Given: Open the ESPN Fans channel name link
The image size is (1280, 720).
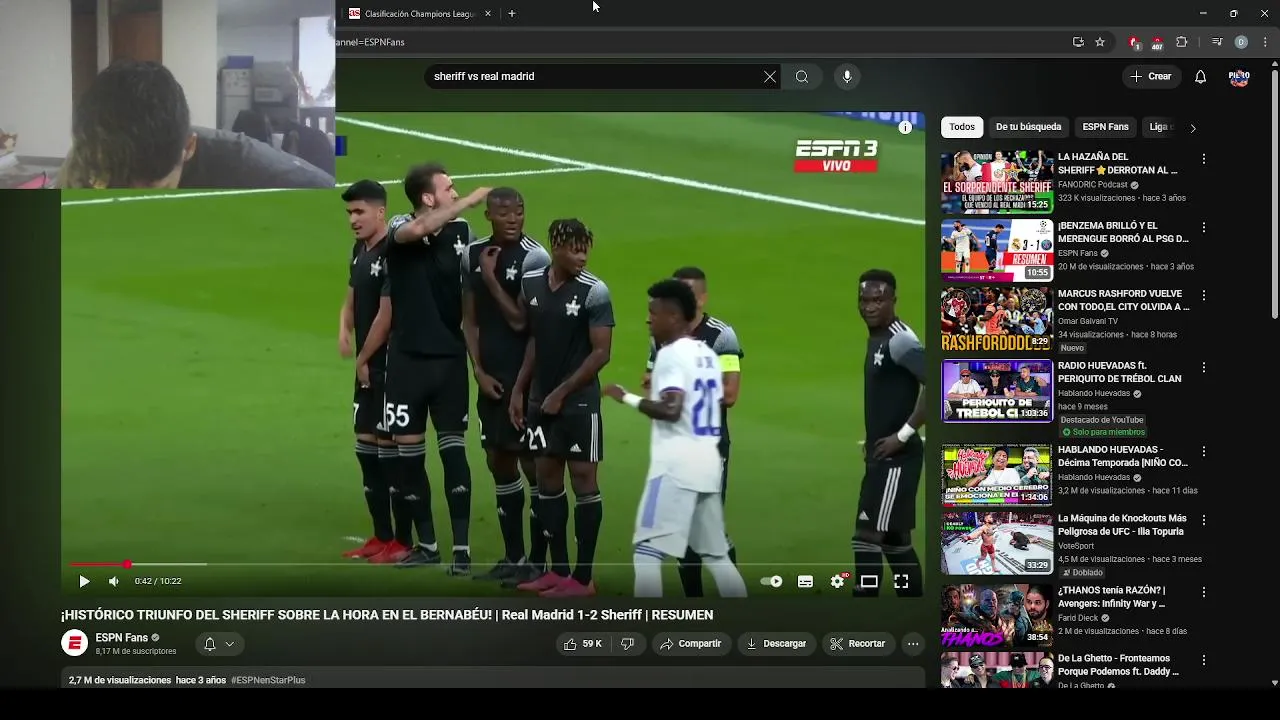Looking at the screenshot, I should (122, 638).
